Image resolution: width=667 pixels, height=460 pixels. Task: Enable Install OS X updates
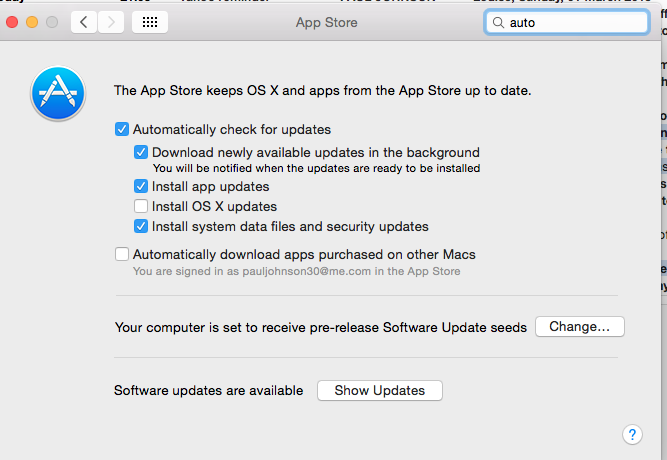point(141,206)
